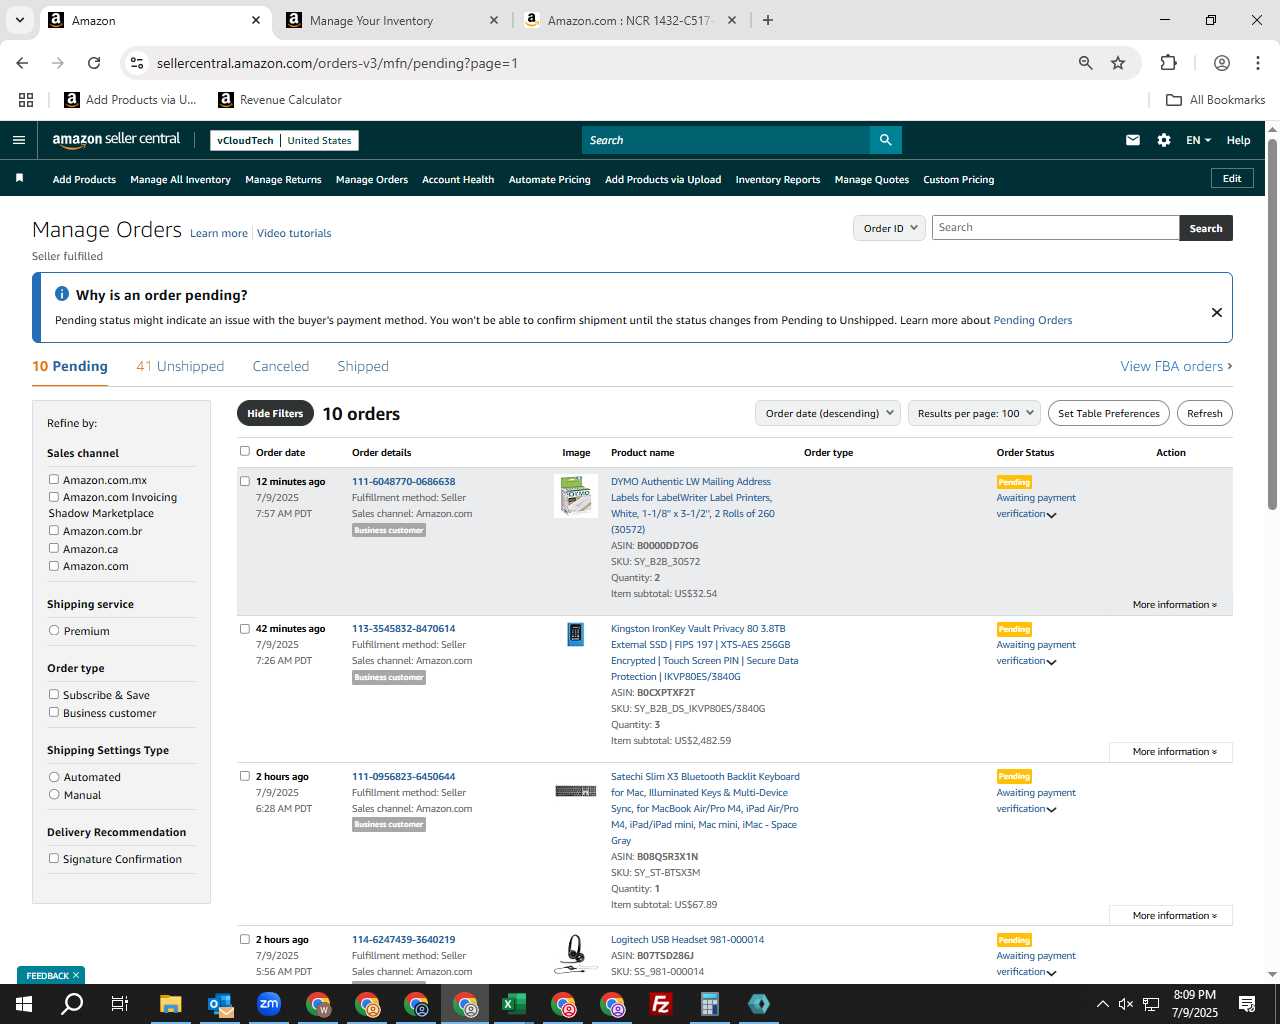Enable the Subscribe & Save filter
Viewport: 1280px width, 1024px height.
tap(54, 694)
